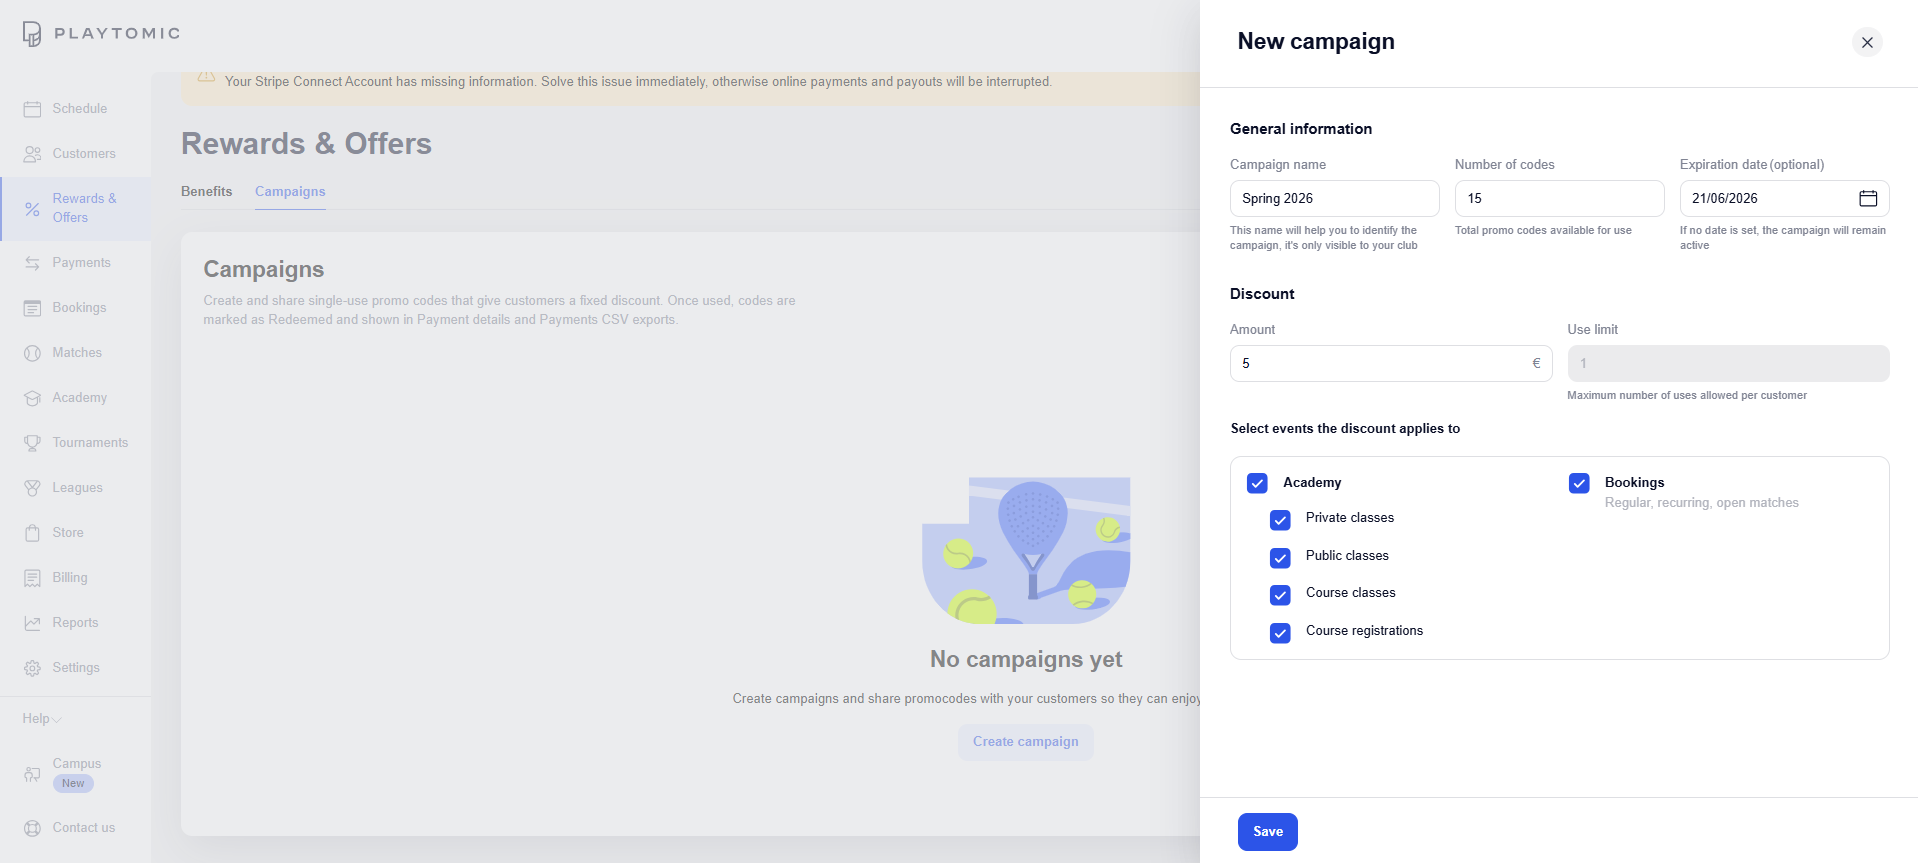The width and height of the screenshot is (1918, 863).
Task: Click the Reports chart icon
Action: point(32,623)
